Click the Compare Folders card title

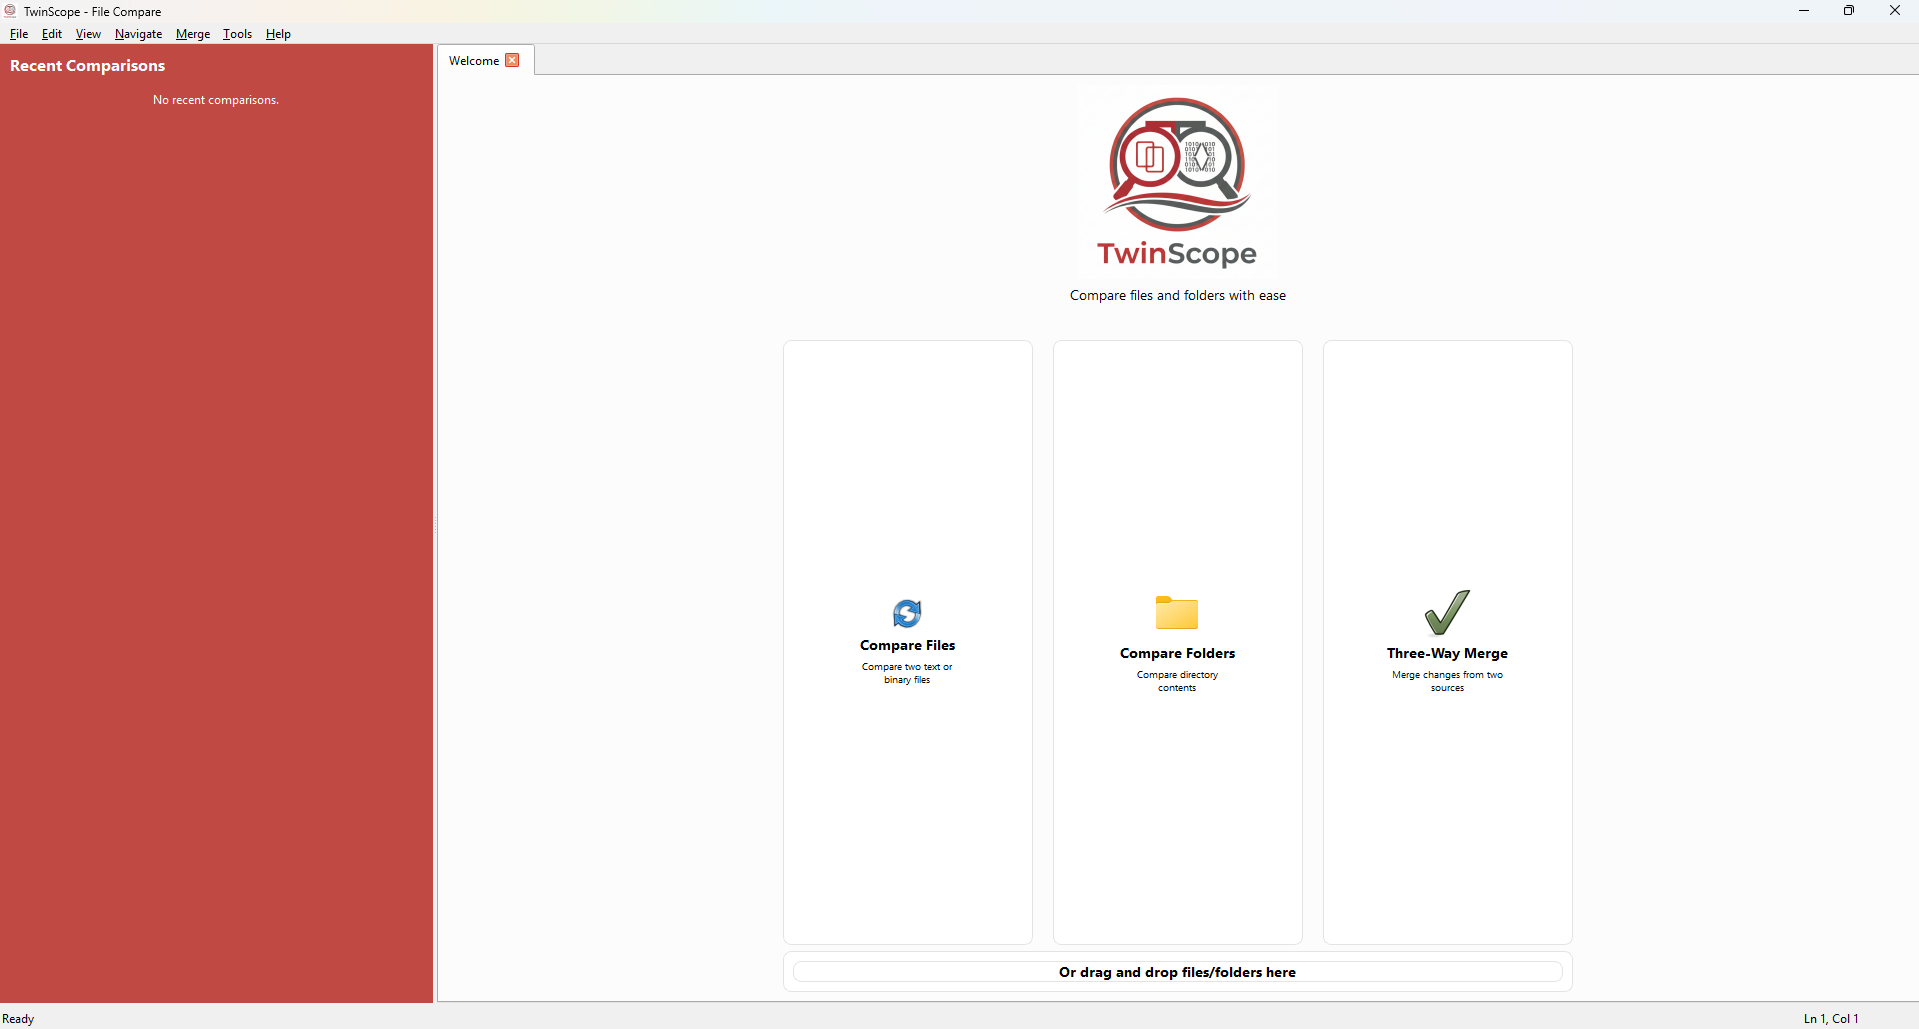tap(1177, 653)
